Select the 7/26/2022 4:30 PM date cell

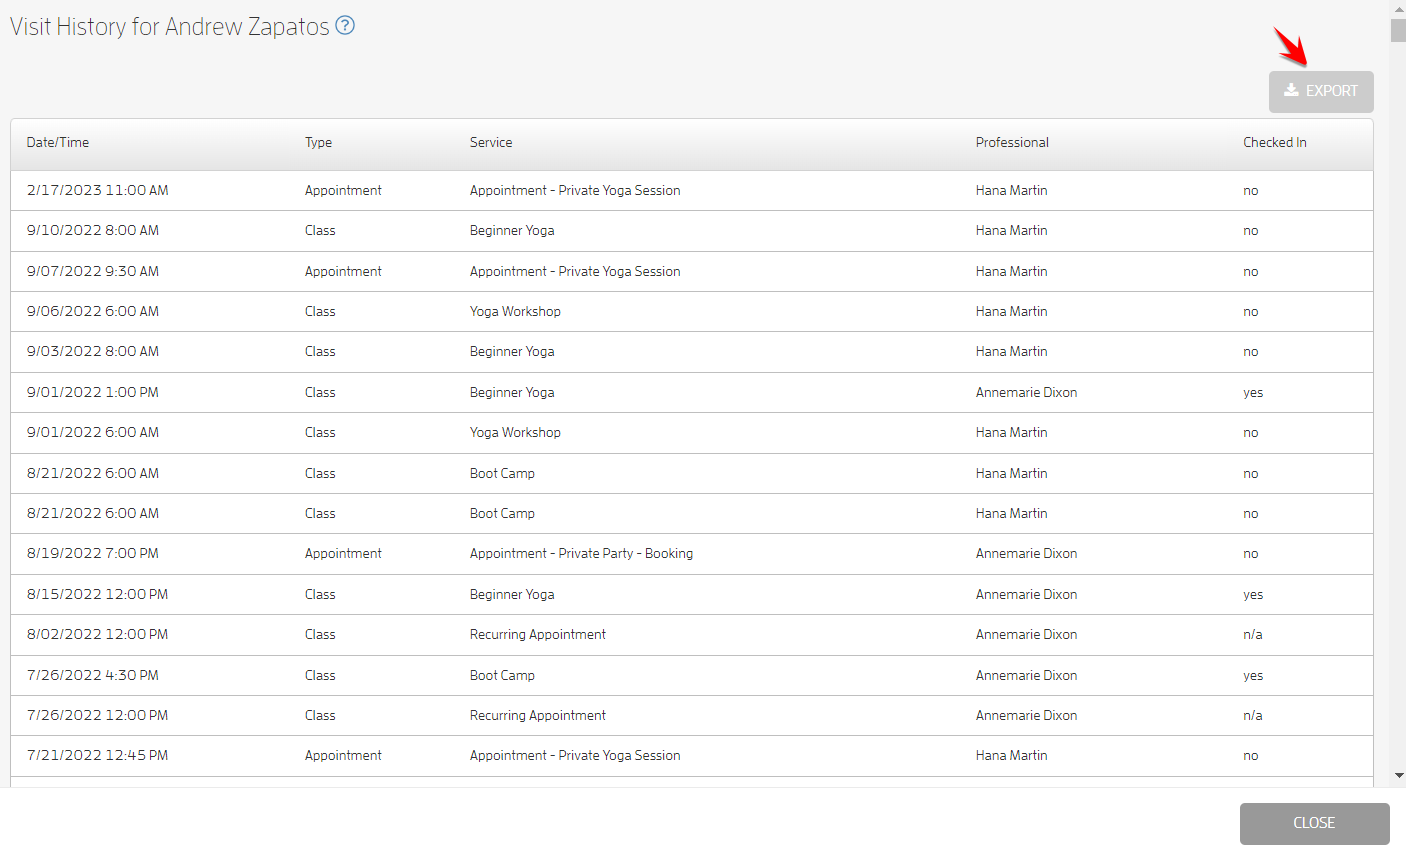tap(93, 675)
